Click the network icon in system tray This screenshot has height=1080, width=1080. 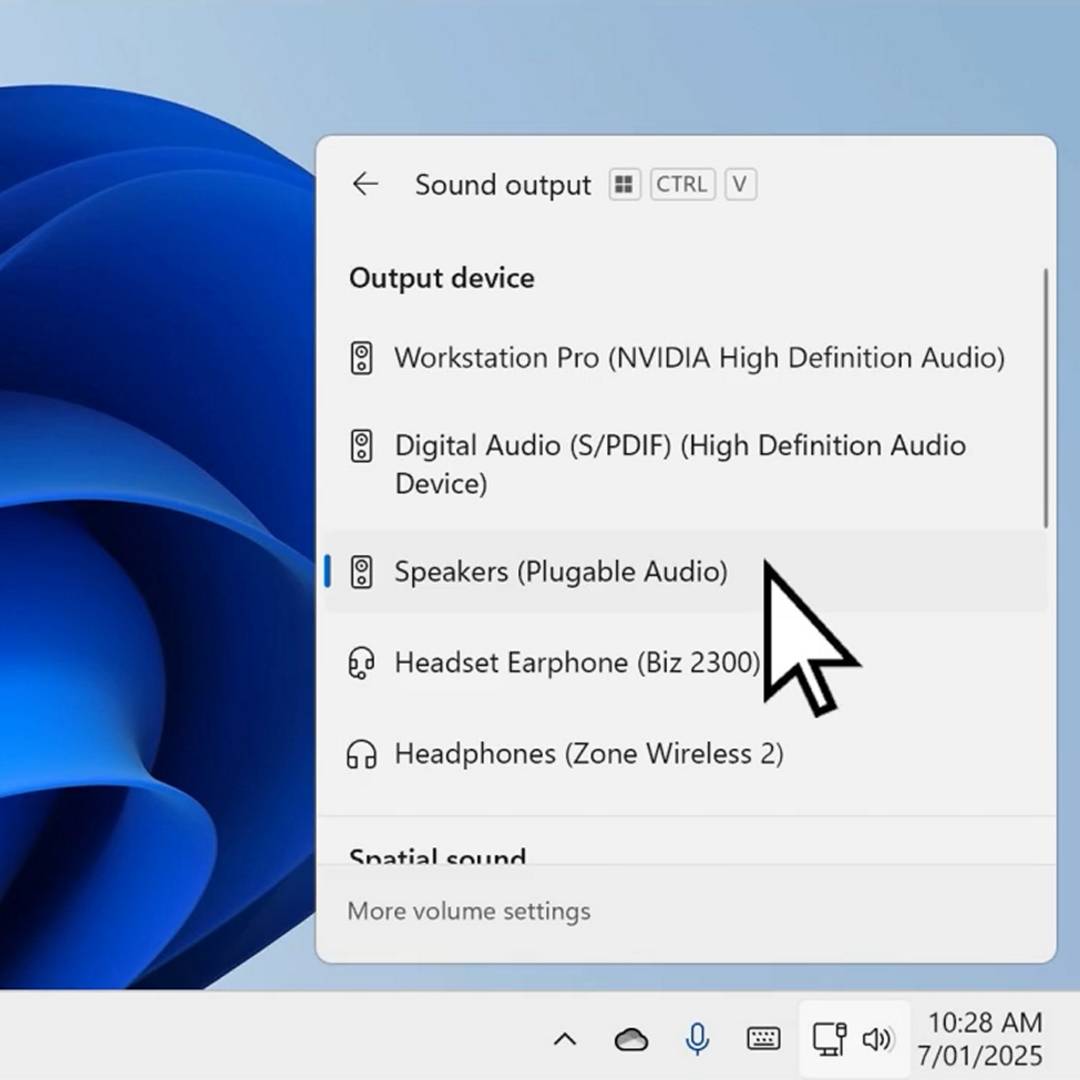[829, 1039]
